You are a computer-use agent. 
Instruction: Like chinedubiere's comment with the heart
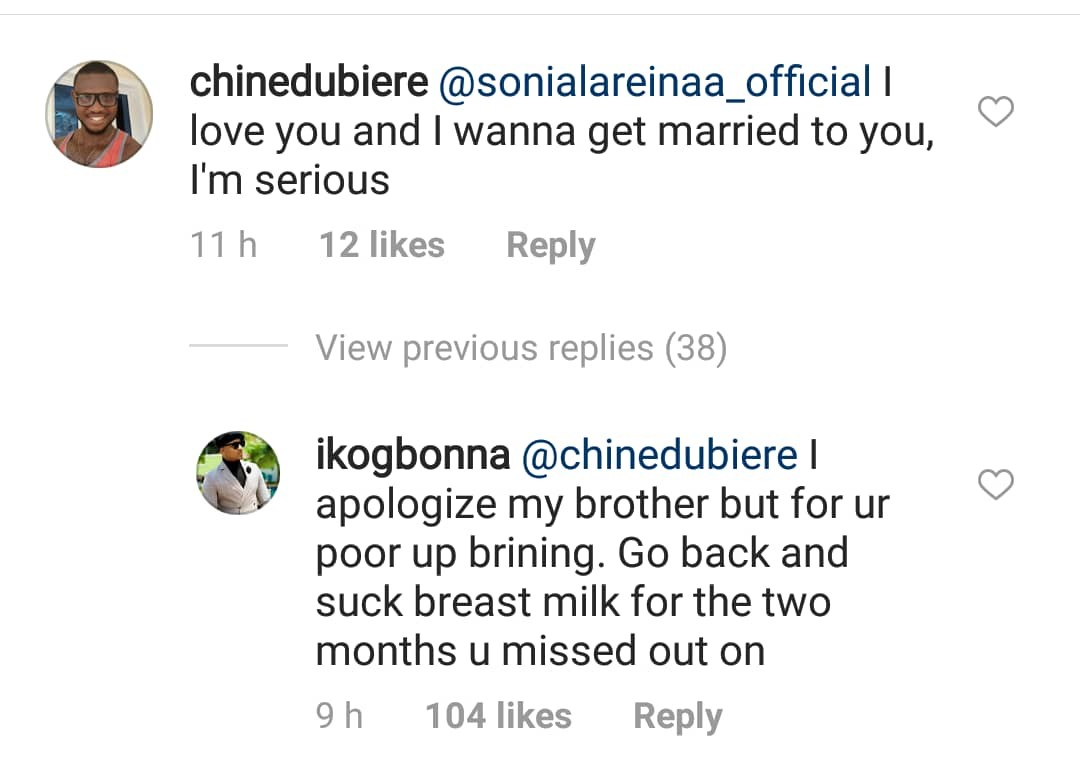[x=995, y=112]
